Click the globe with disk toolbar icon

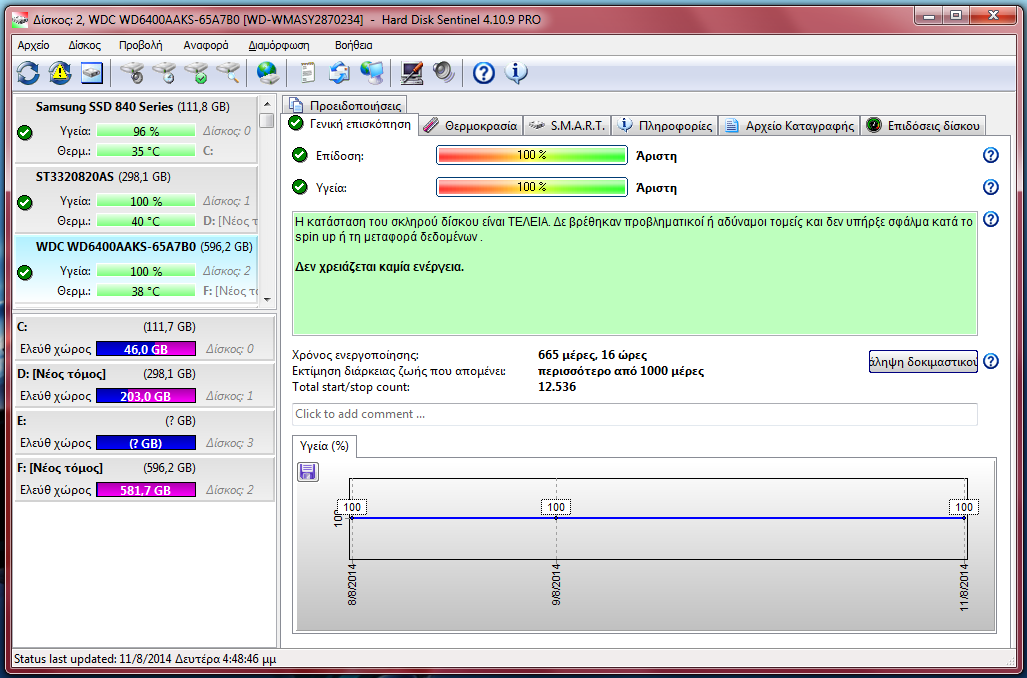(267, 73)
